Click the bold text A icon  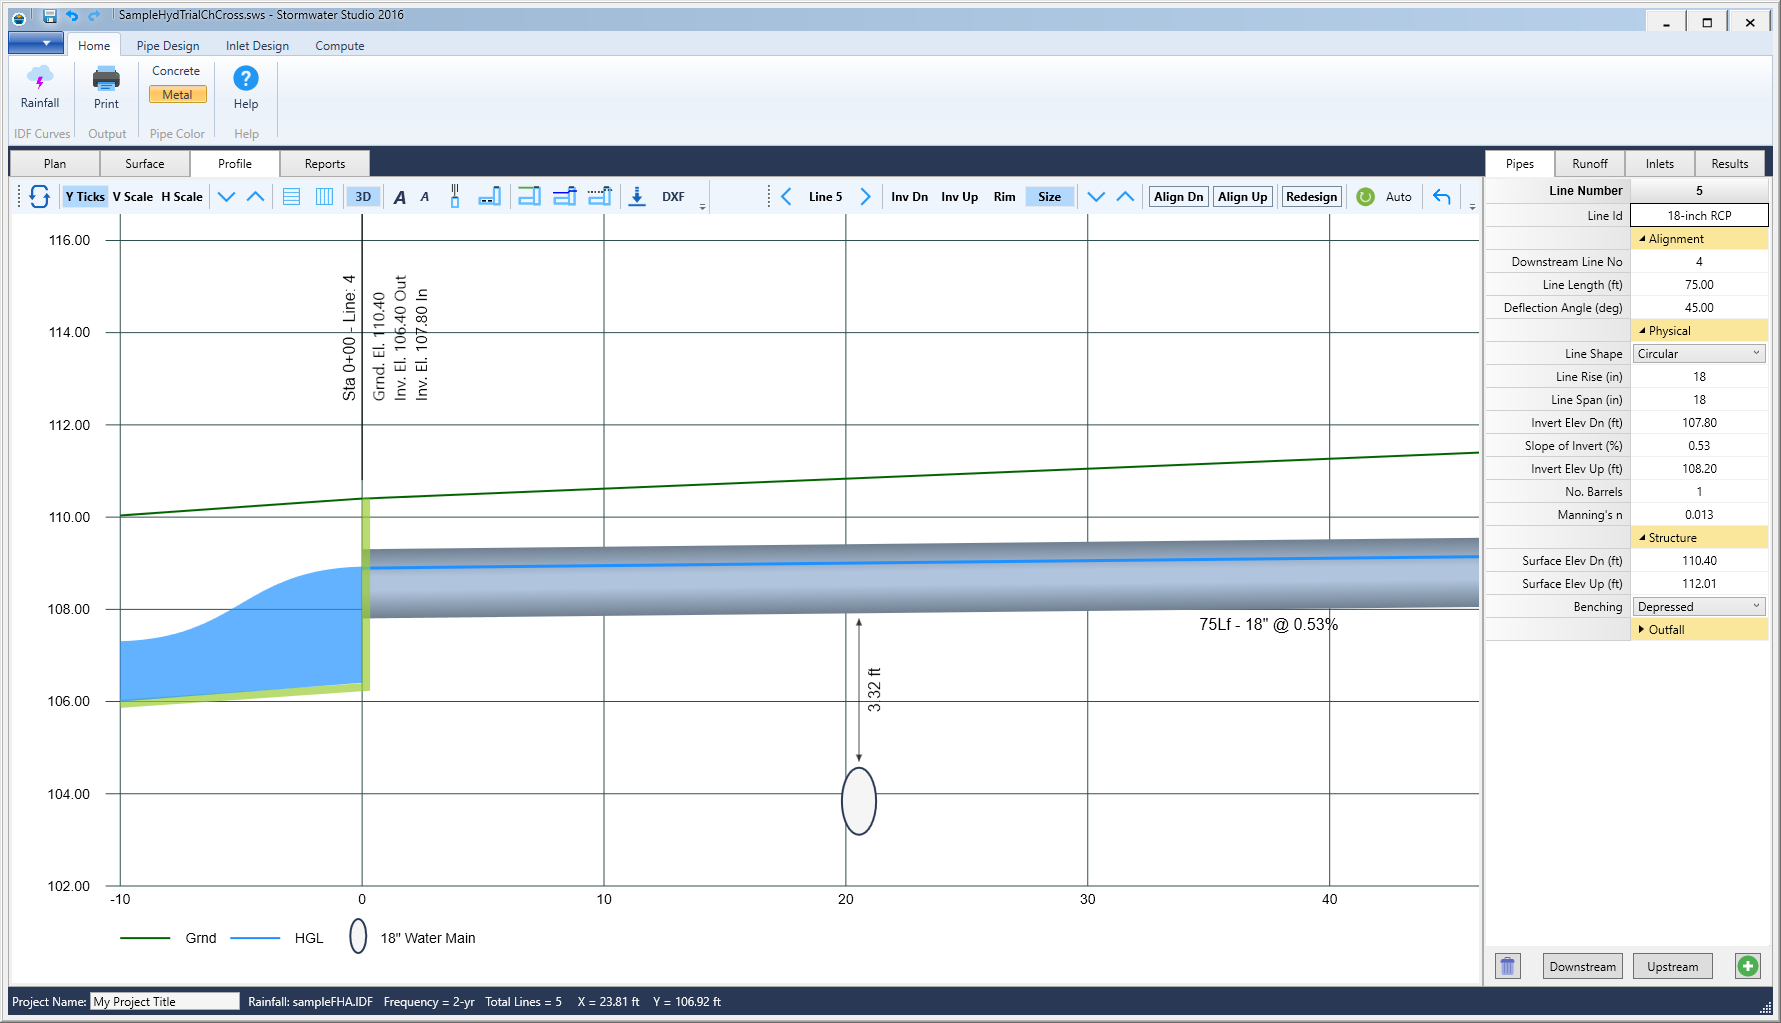(x=399, y=196)
